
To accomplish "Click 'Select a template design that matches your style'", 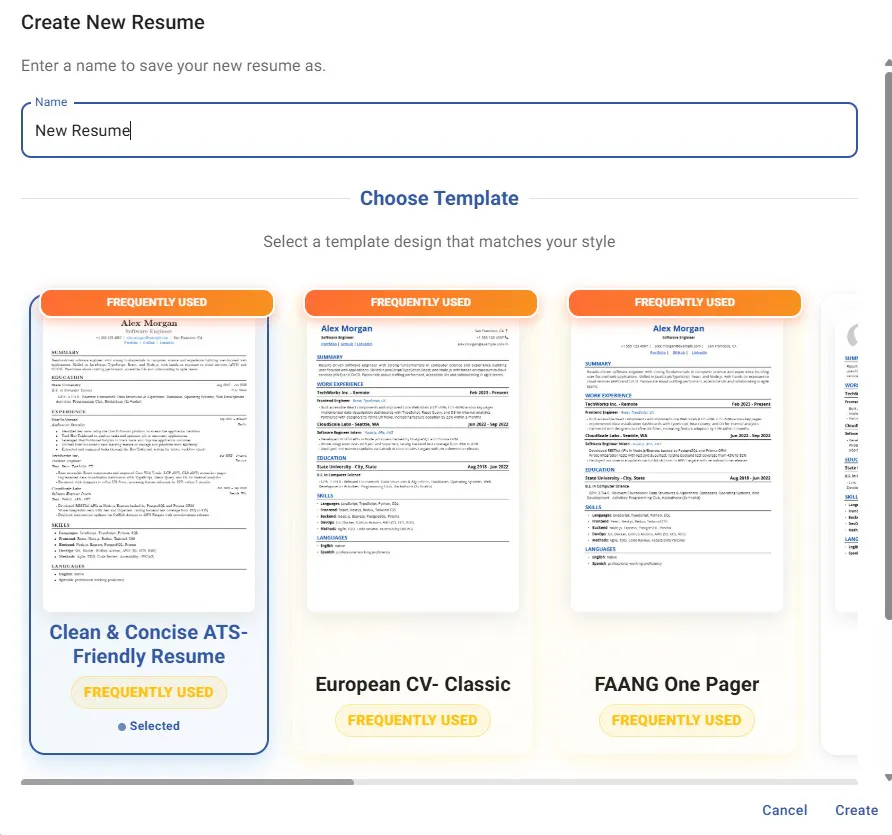I will [x=439, y=242].
